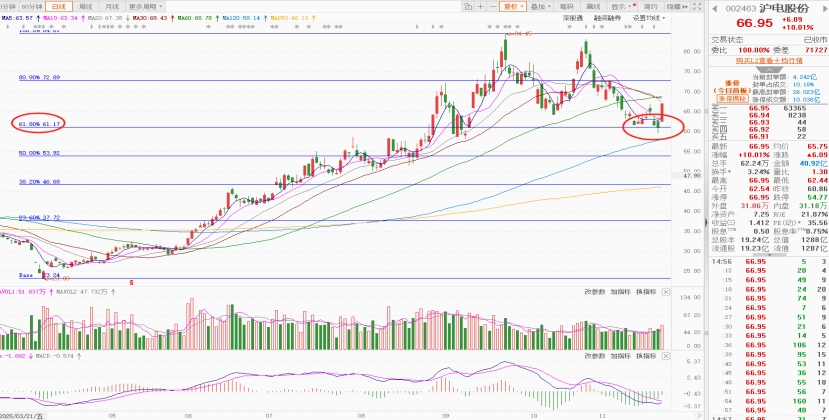Viewport: 829px width, 420px height.
Task: Click the 80.90% 72.89 Fibonacci label
Action: point(40,77)
